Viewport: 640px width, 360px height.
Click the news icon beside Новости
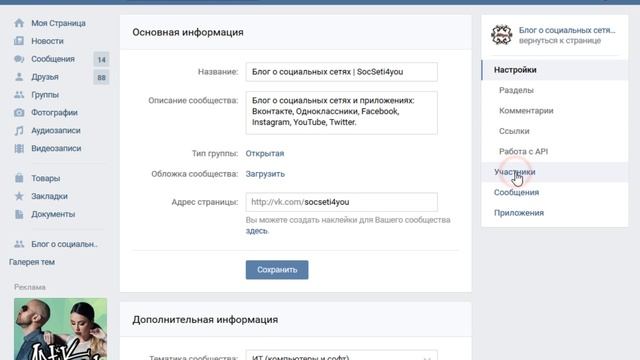(19, 41)
